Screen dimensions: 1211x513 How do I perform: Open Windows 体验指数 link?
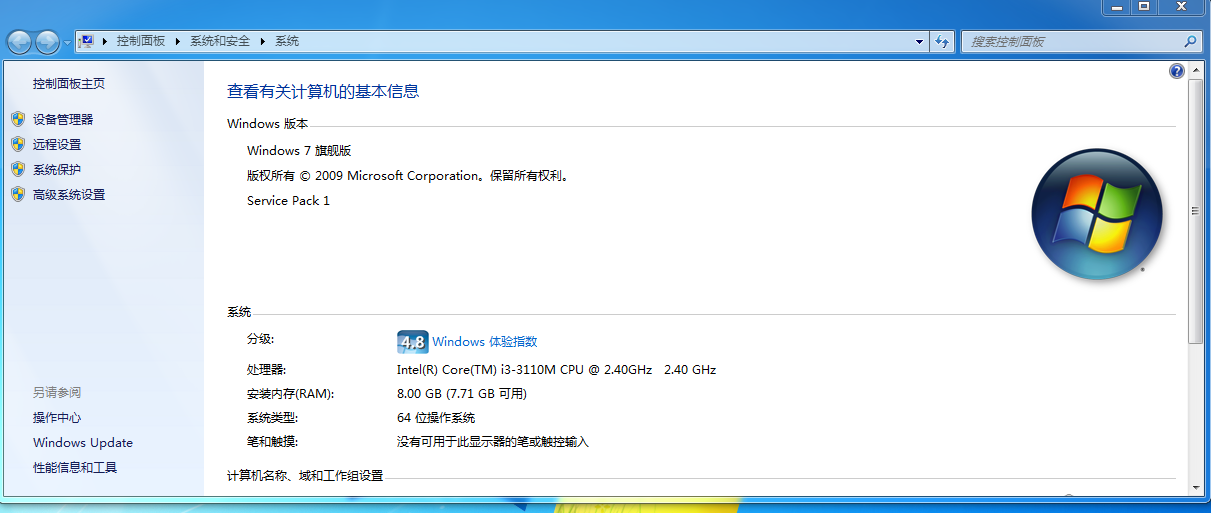[x=485, y=342]
